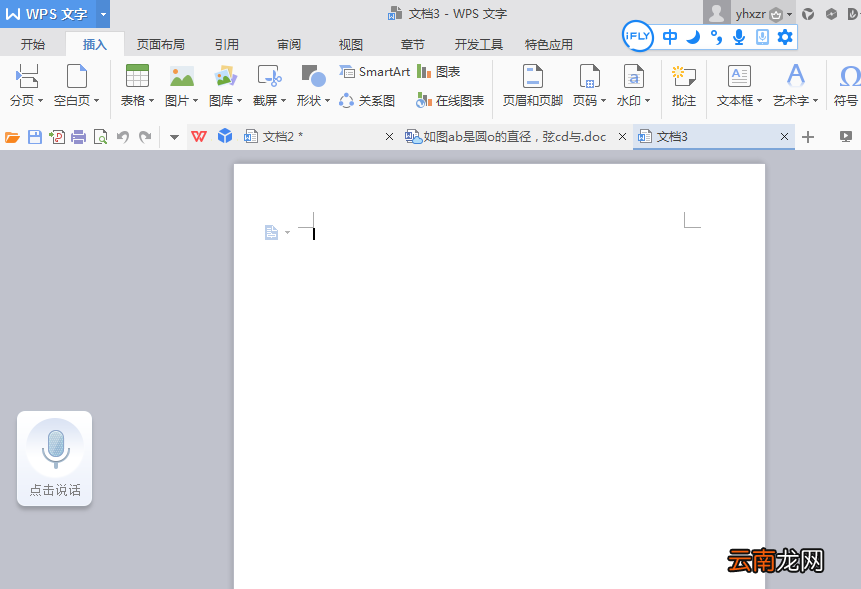Insert WordArt (艺术字)
This screenshot has height=589, width=861.
click(x=796, y=85)
